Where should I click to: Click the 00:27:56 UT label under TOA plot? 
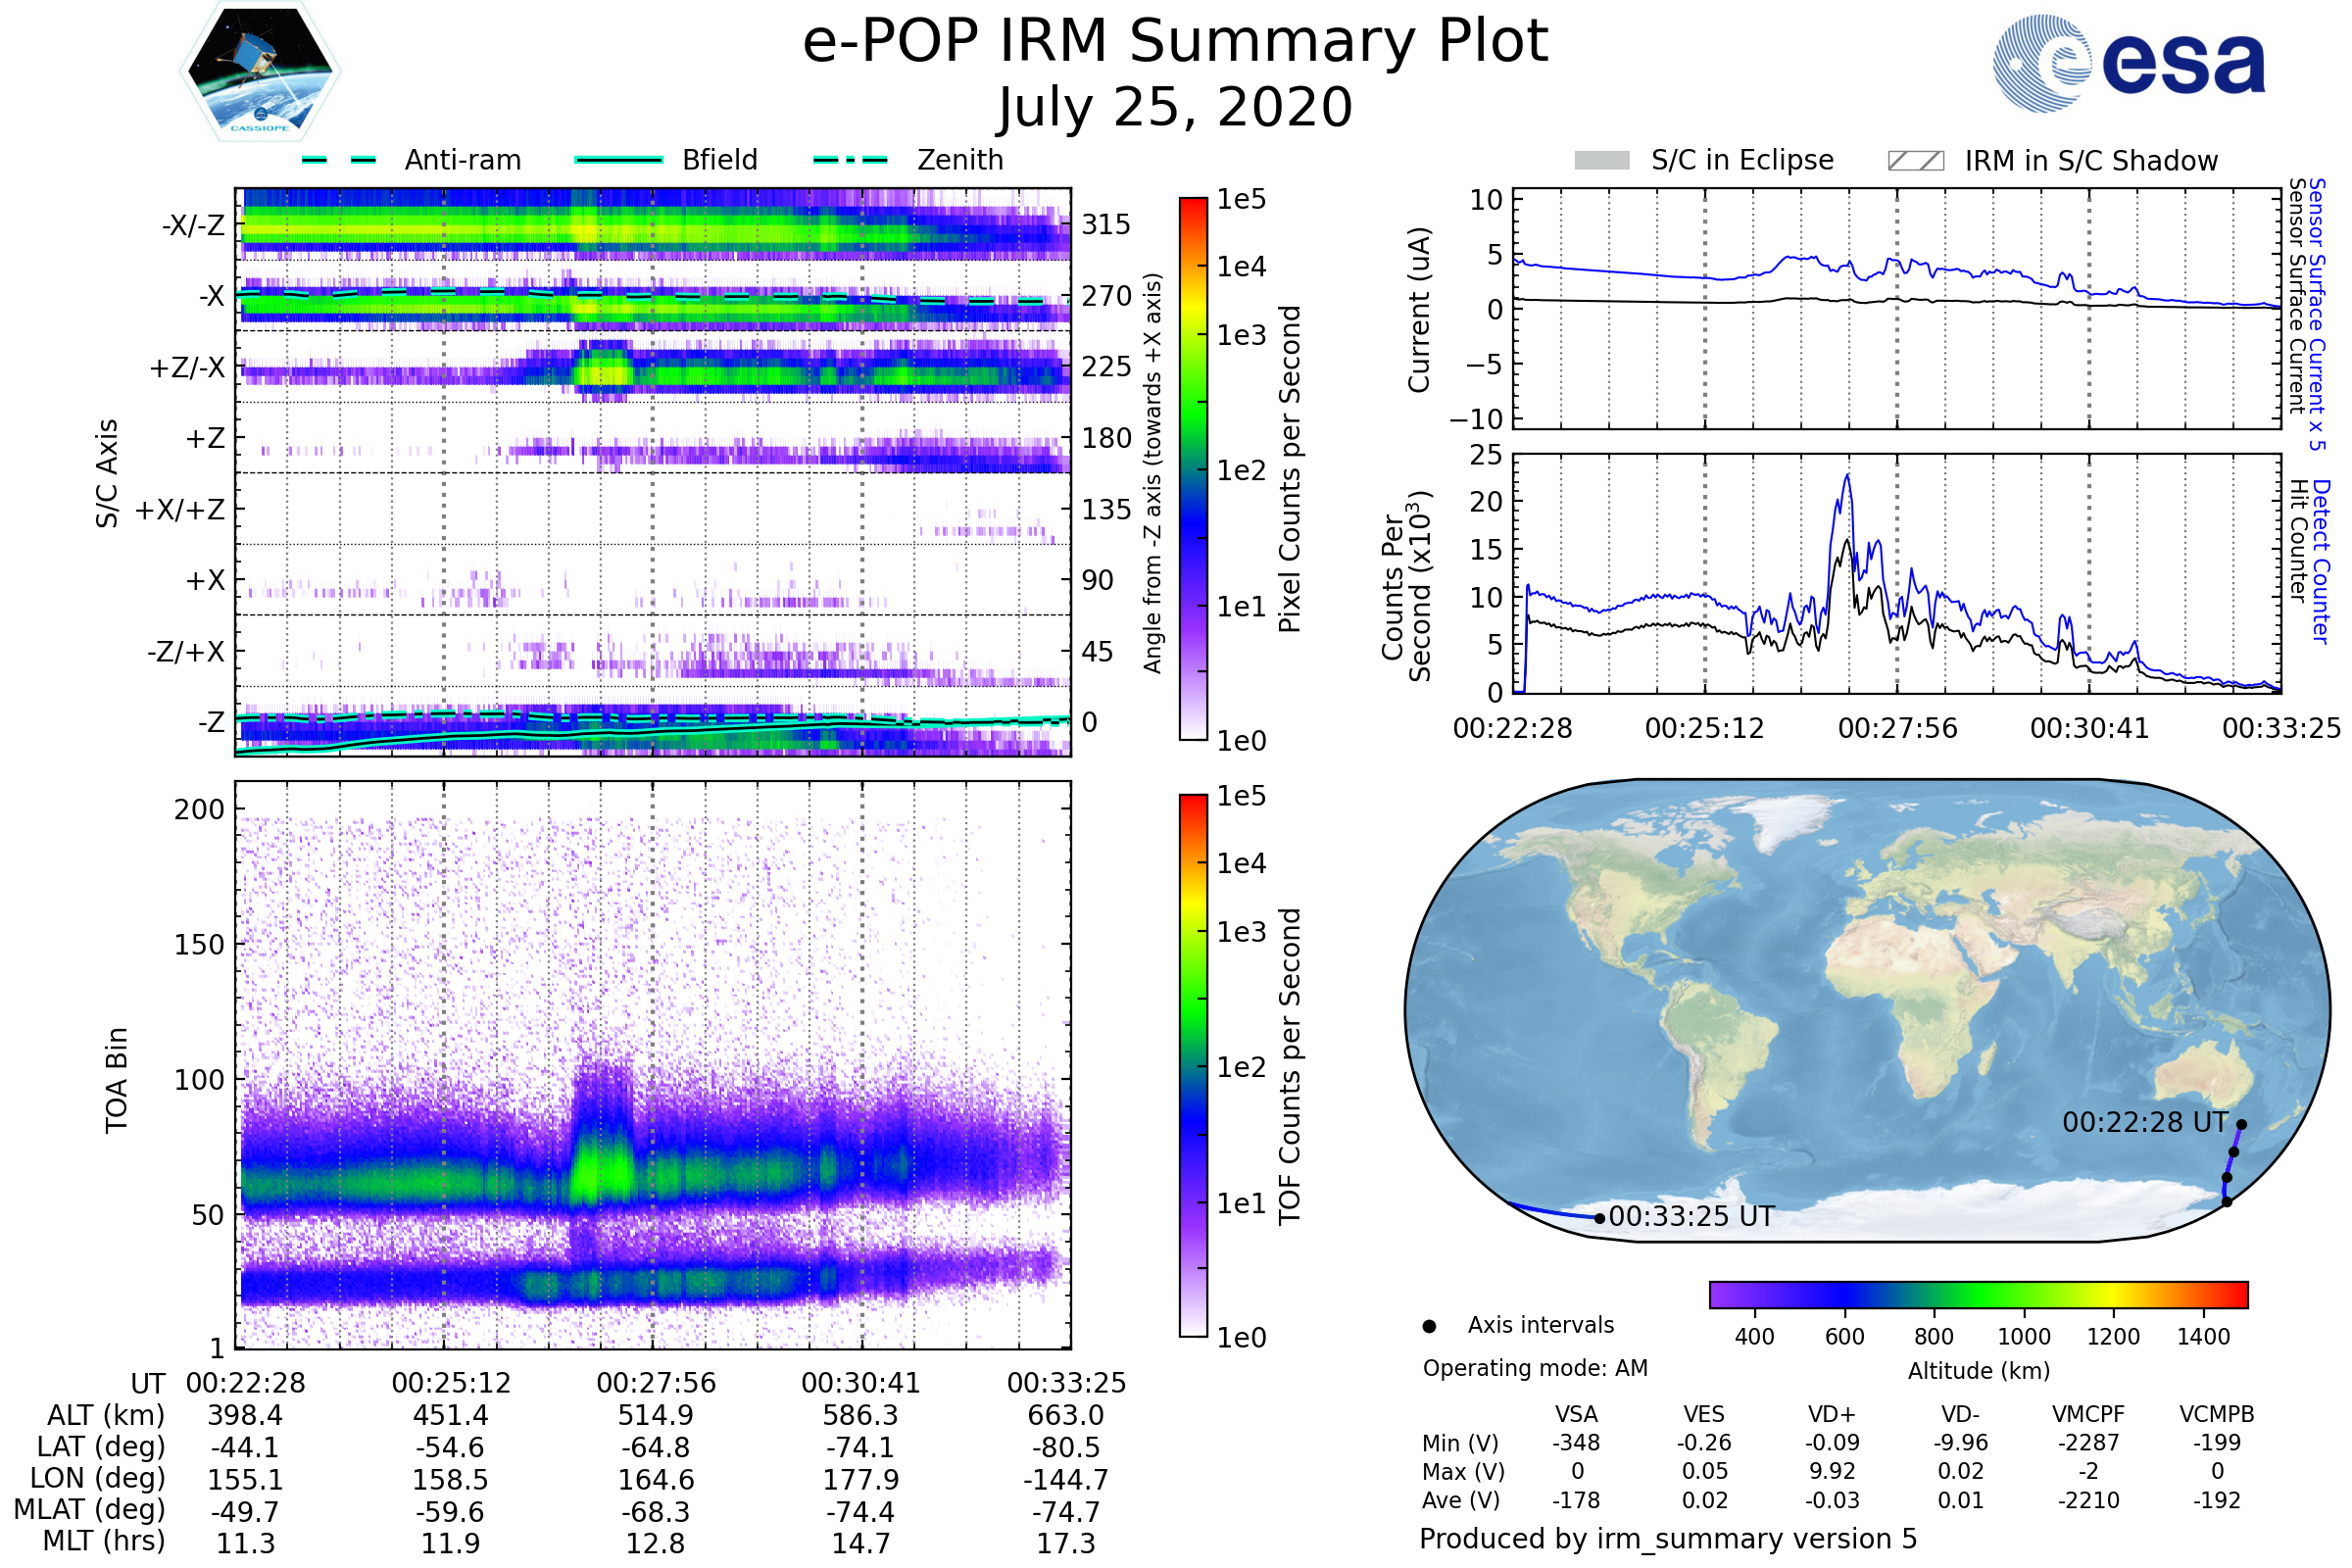656,1383
